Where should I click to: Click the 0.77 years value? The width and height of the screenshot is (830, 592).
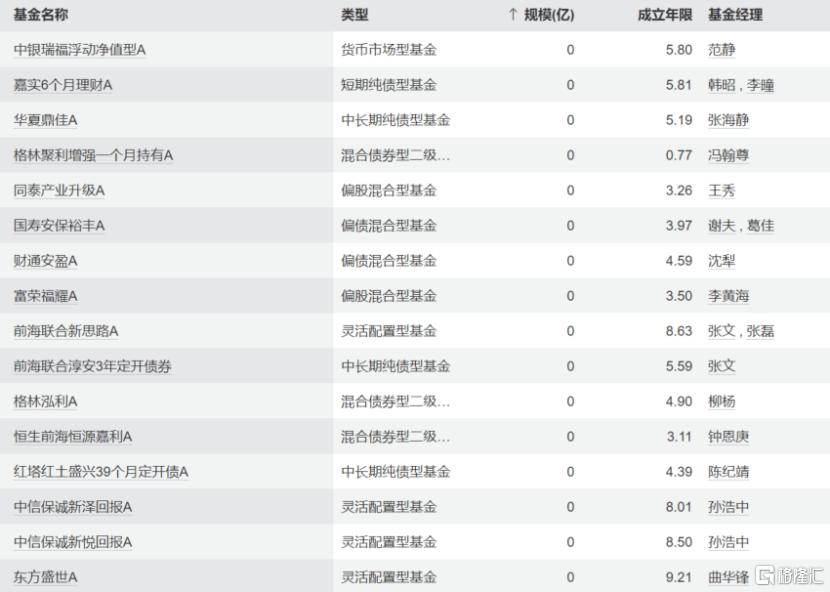pyautogui.click(x=679, y=155)
